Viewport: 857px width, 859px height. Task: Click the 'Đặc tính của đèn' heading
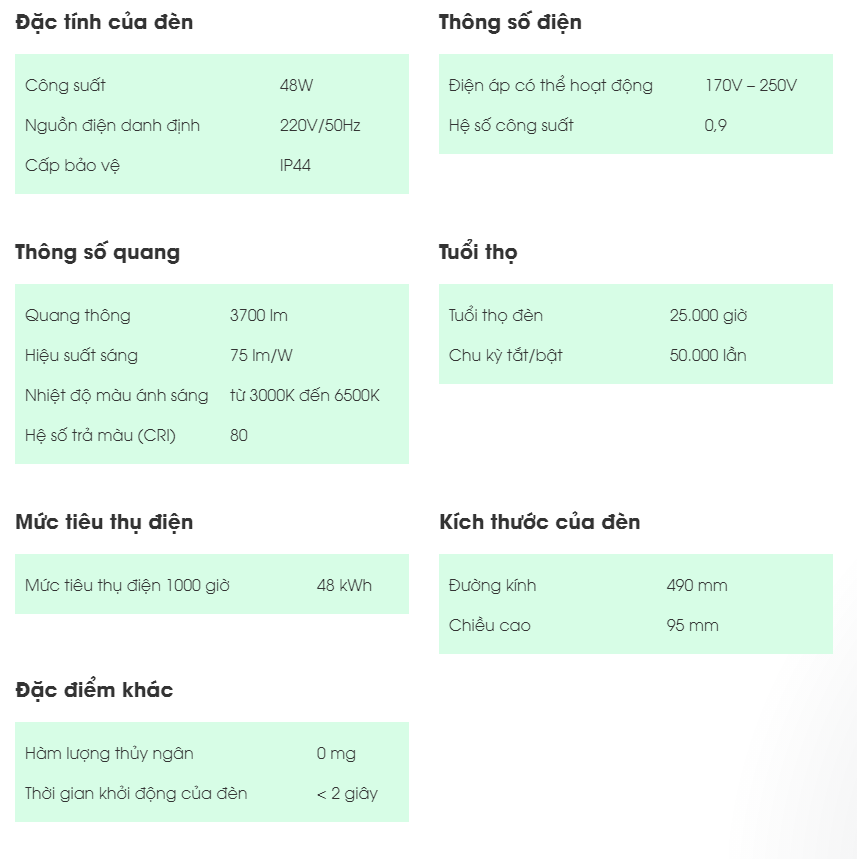(104, 22)
